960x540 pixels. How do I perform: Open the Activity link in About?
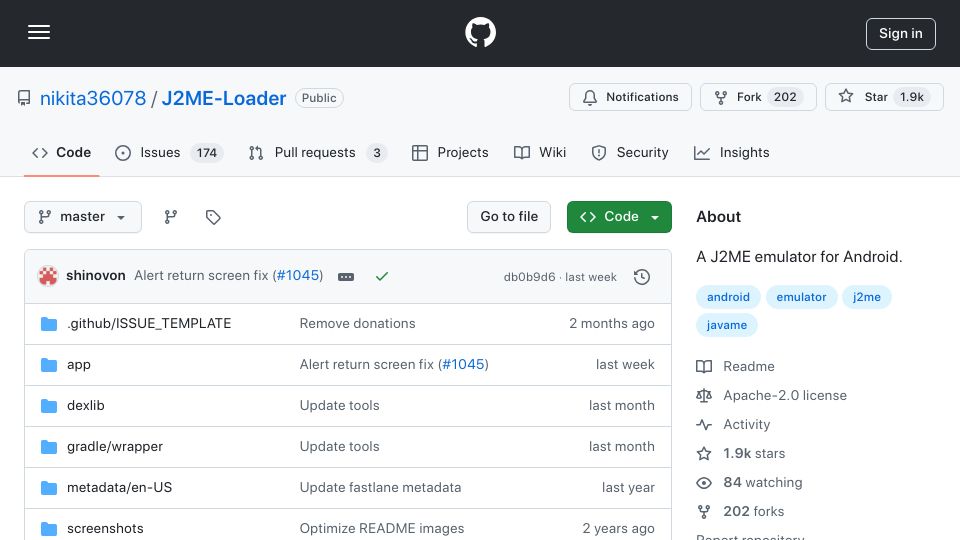[x=733, y=424]
